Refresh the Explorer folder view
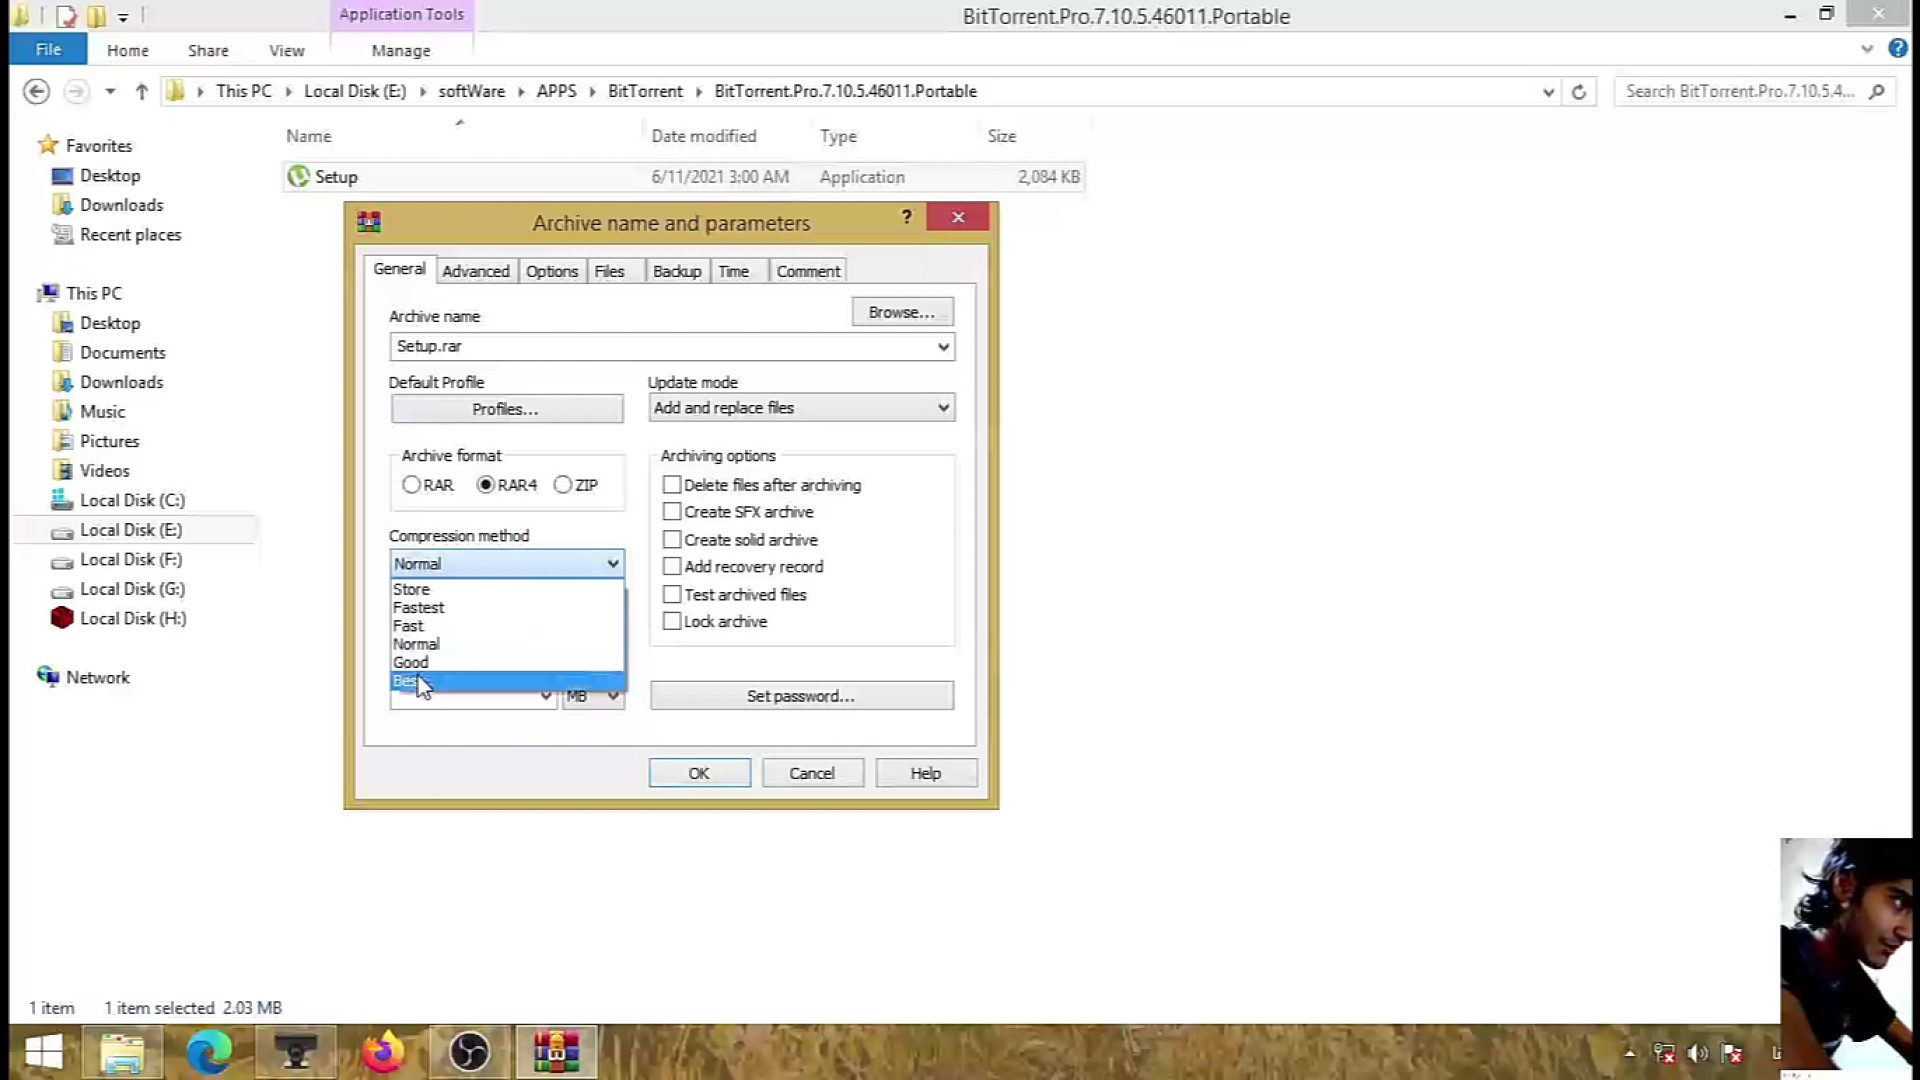The width and height of the screenshot is (1920, 1080). 1579,92
